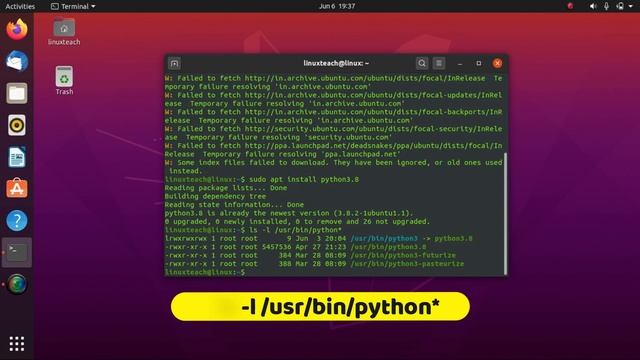
Task: Click the volume icon in top bar
Action: click(593, 6)
